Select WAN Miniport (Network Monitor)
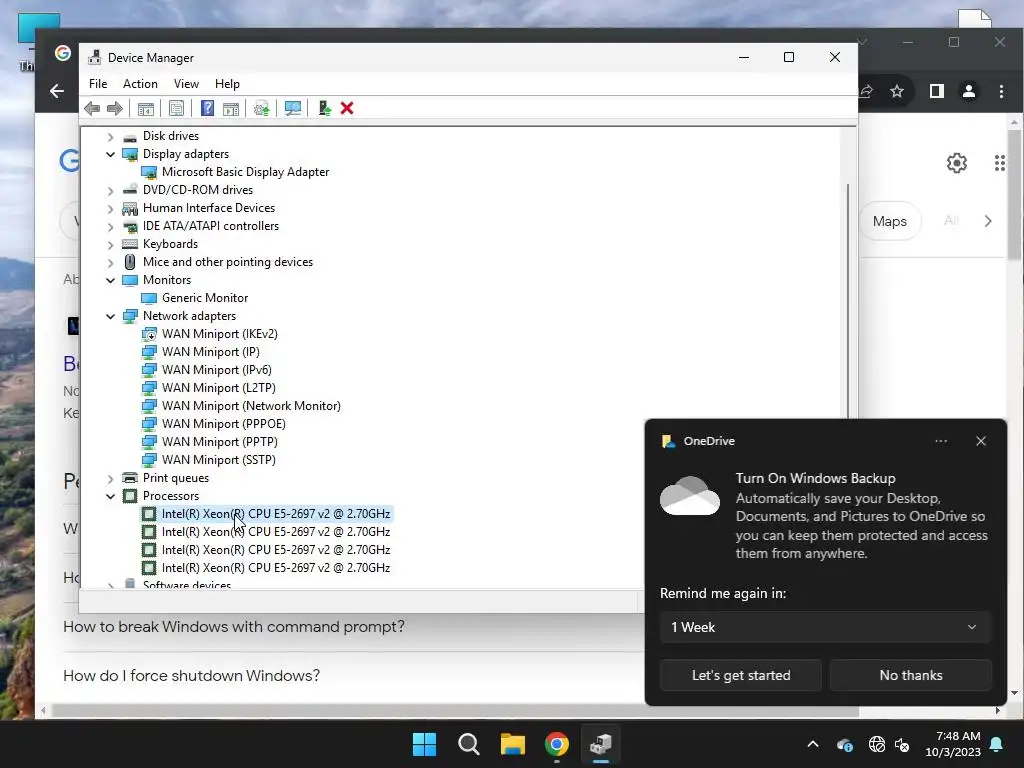Image resolution: width=1024 pixels, height=768 pixels. tap(251, 406)
